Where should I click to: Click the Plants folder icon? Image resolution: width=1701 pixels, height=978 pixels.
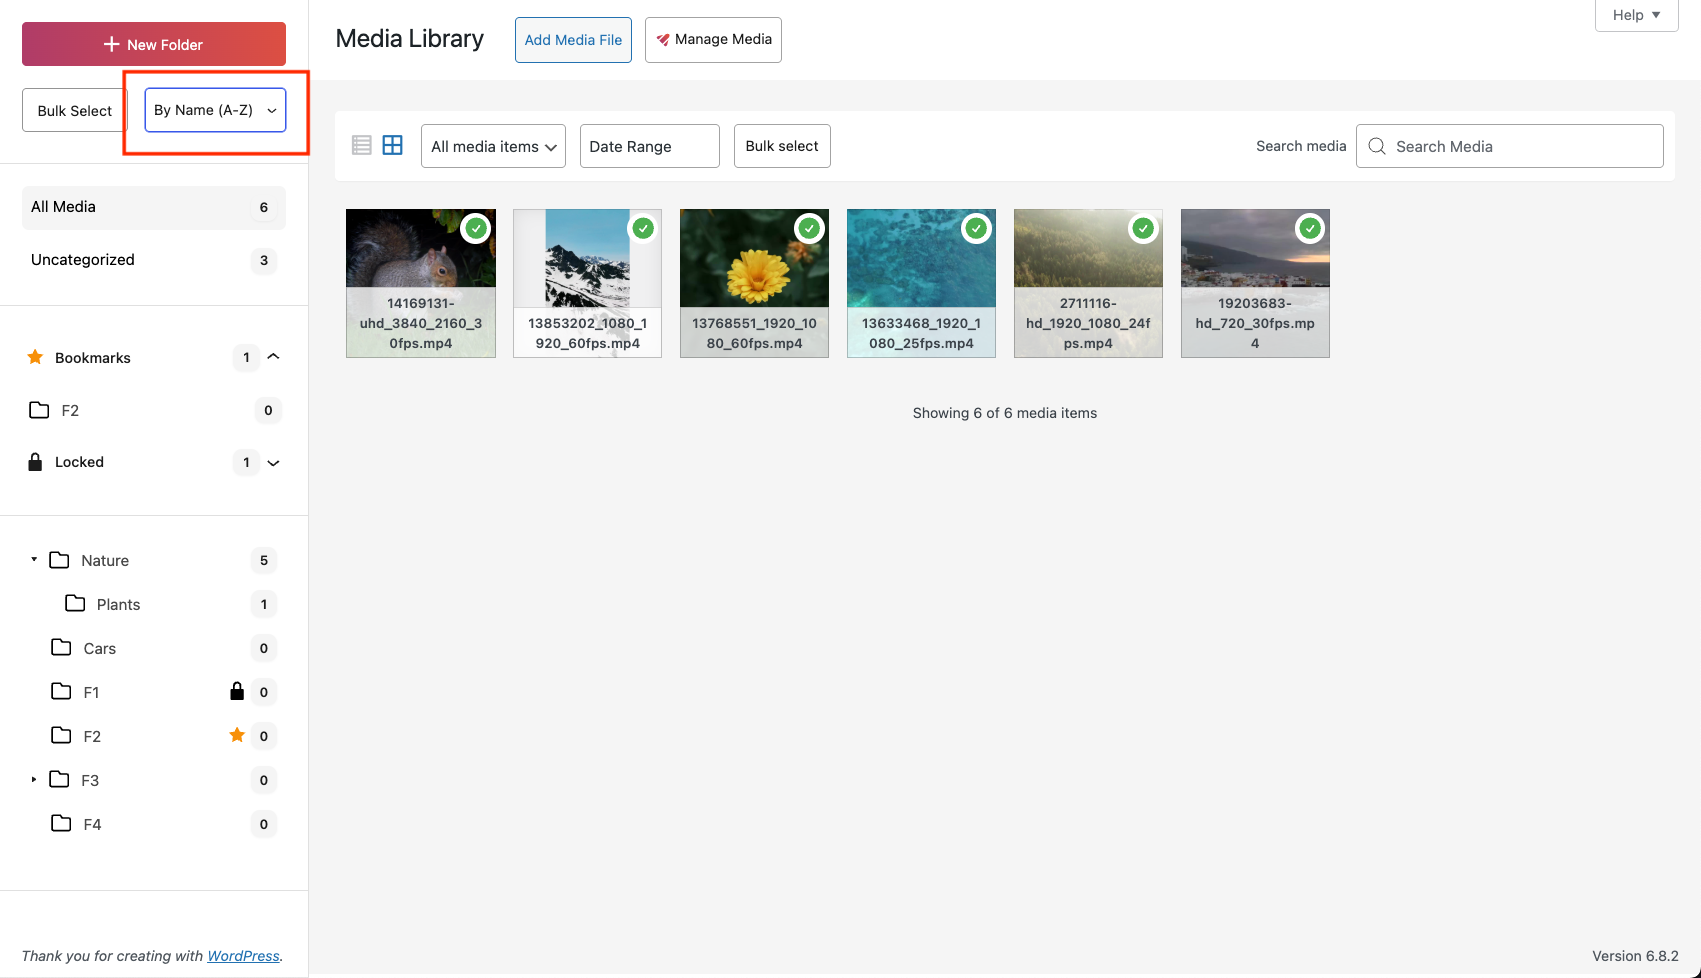coord(75,603)
